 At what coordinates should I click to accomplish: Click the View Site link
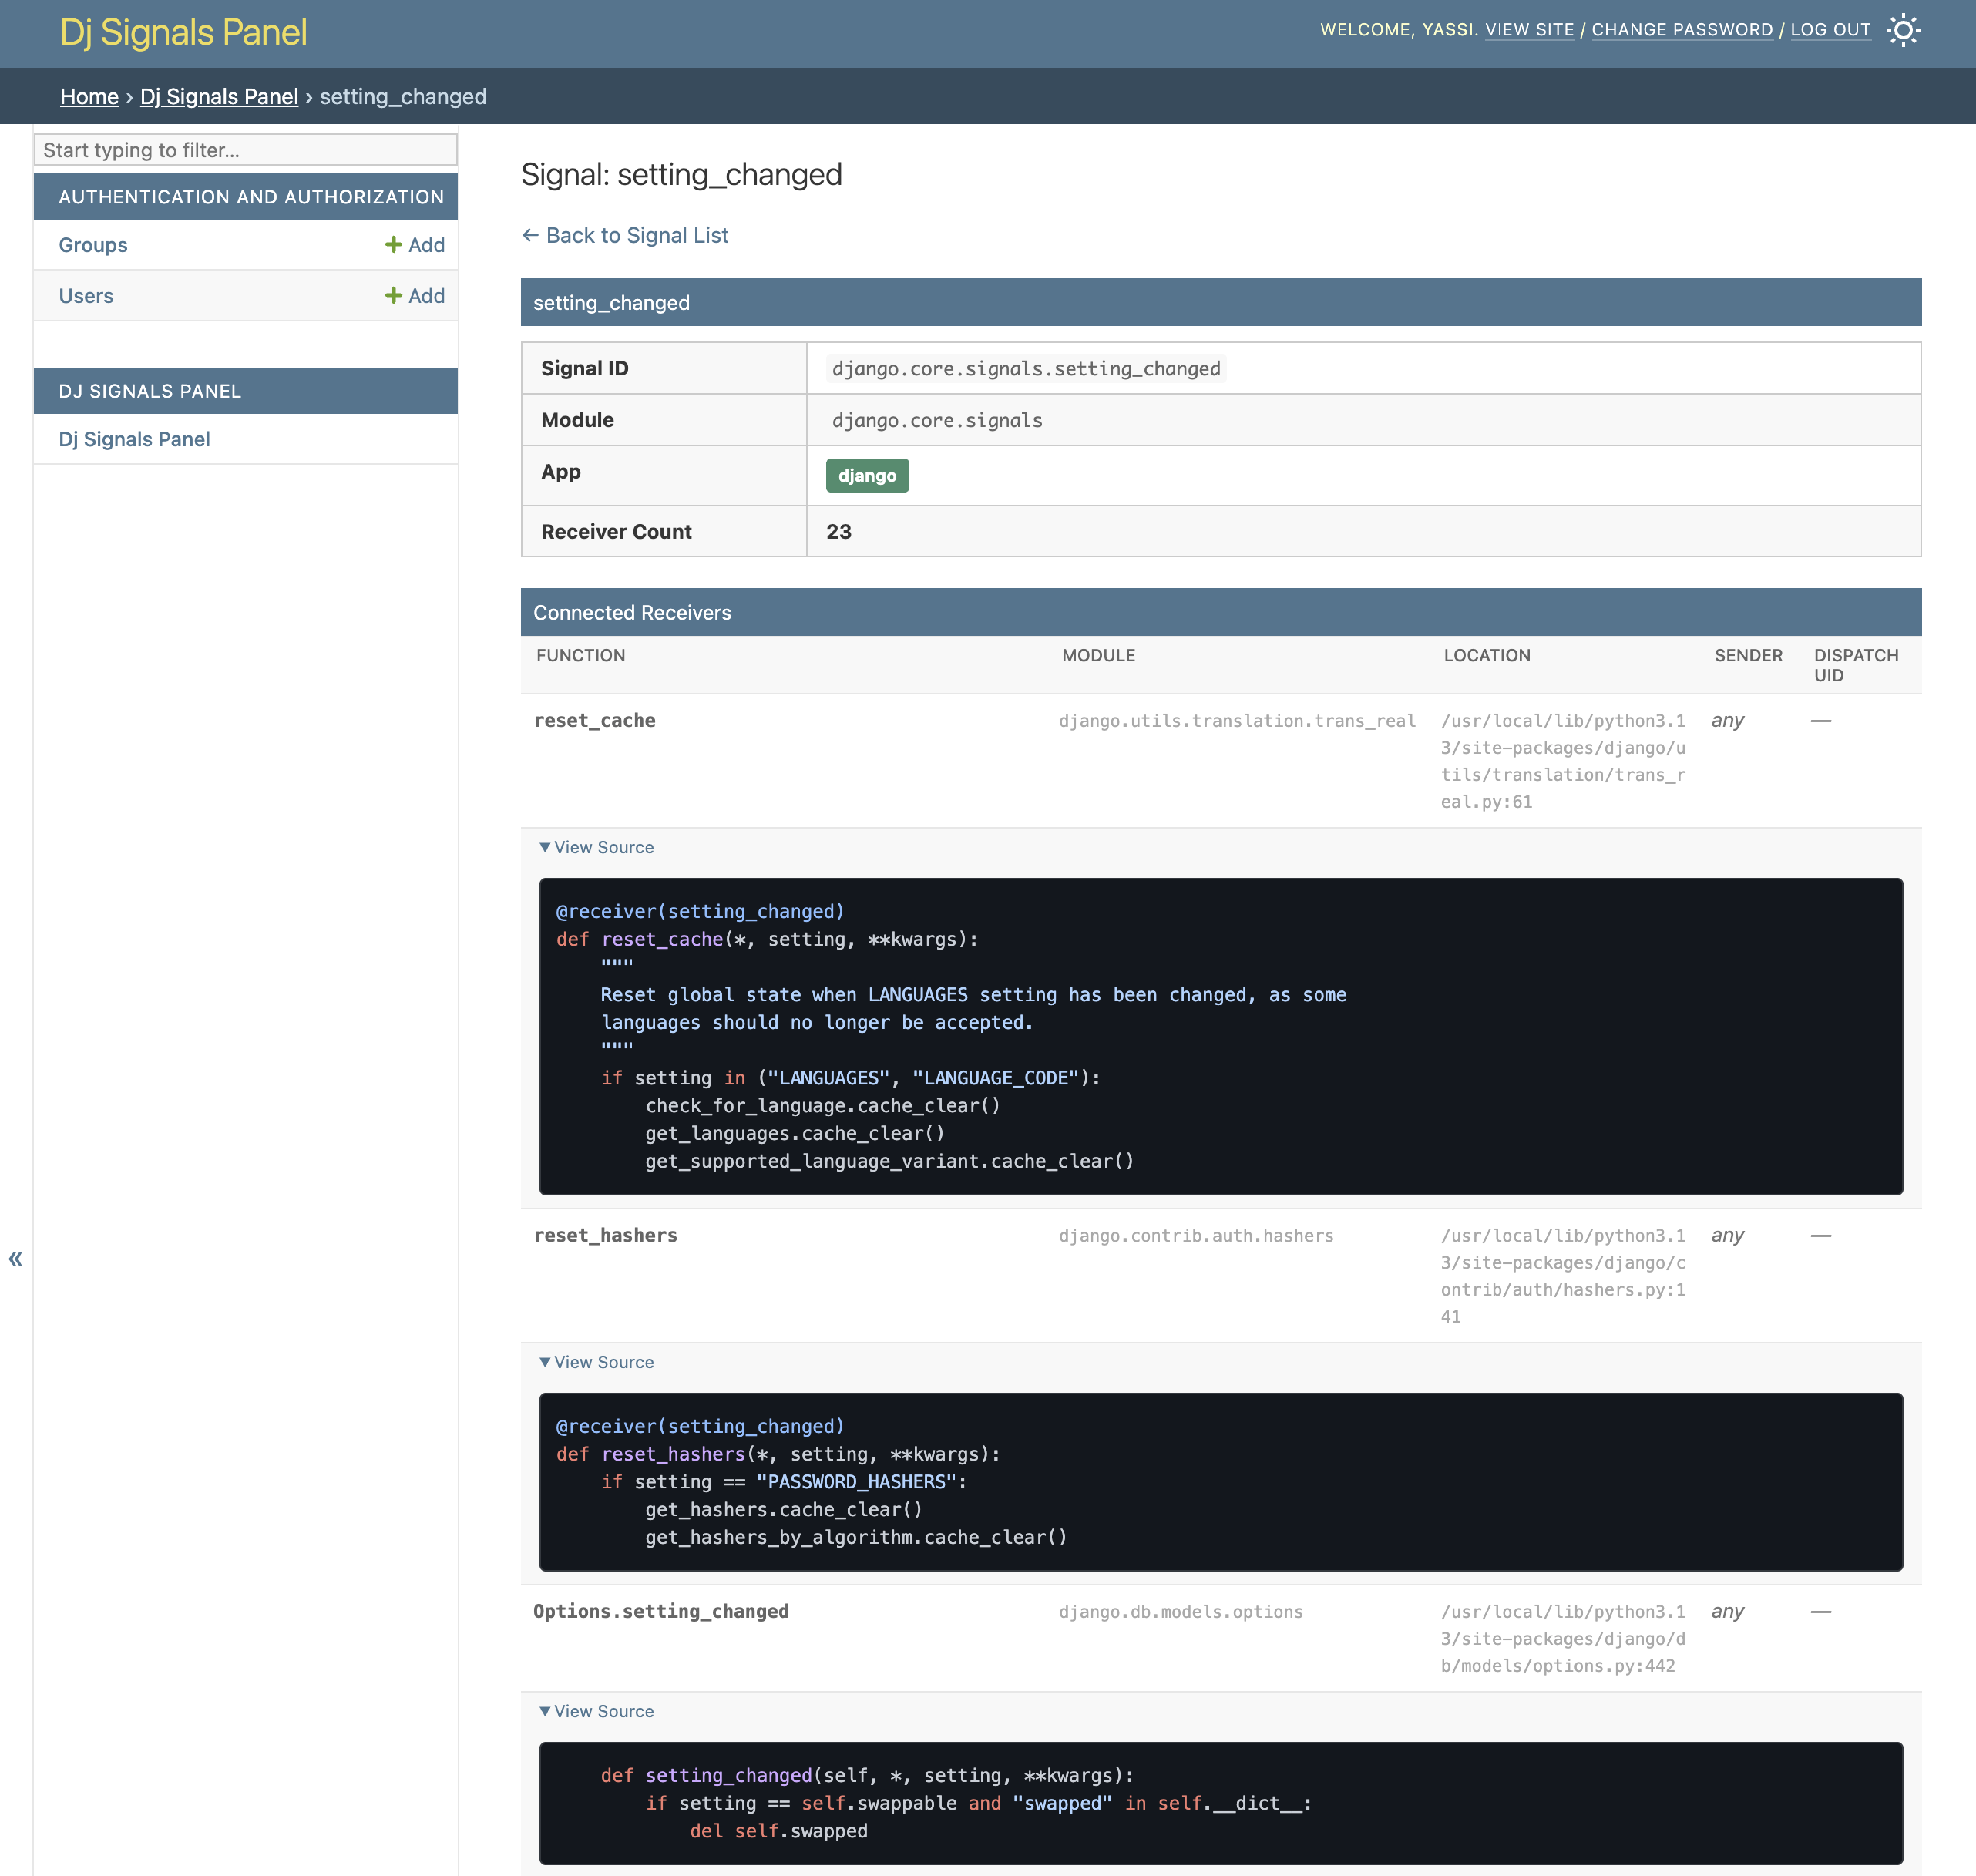[1529, 30]
